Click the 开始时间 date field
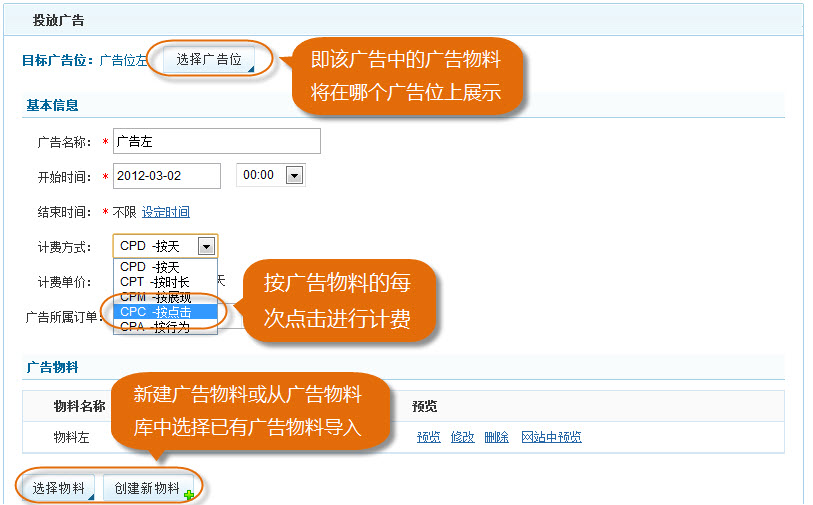This screenshot has height=505, width=813. pos(166,176)
